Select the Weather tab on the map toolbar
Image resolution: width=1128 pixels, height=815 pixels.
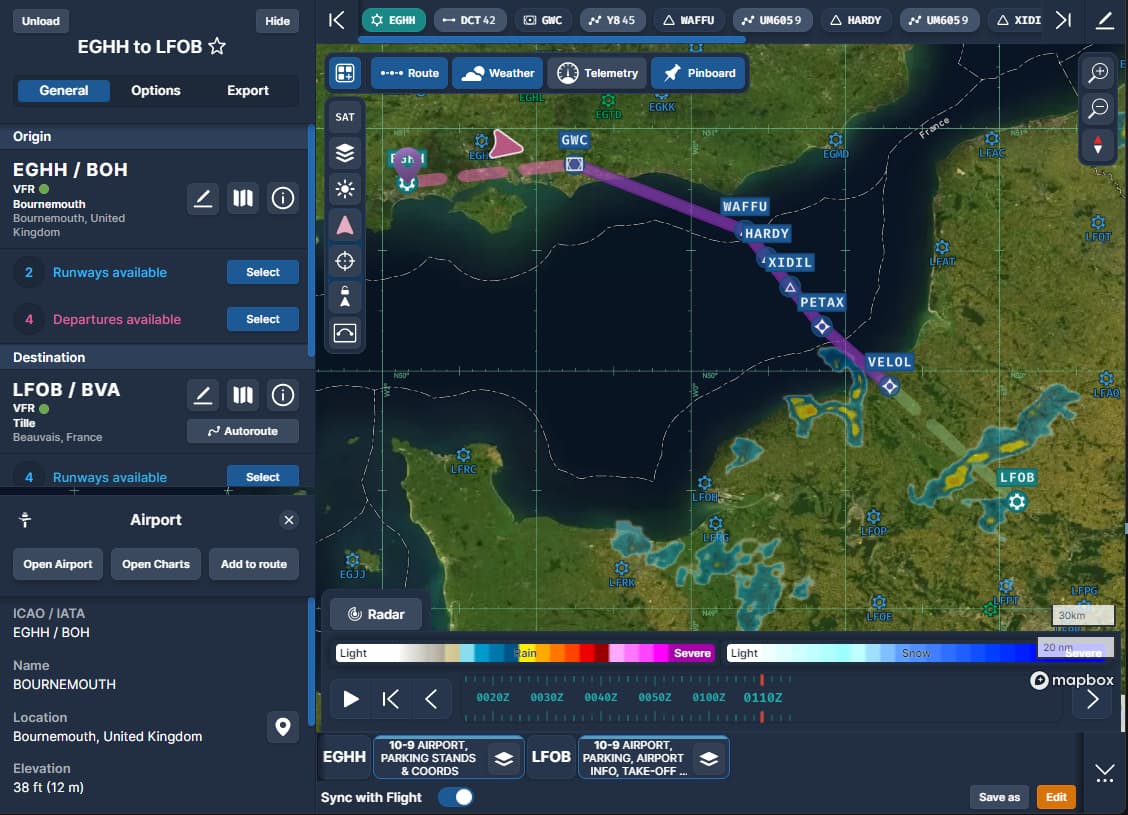[497, 72]
